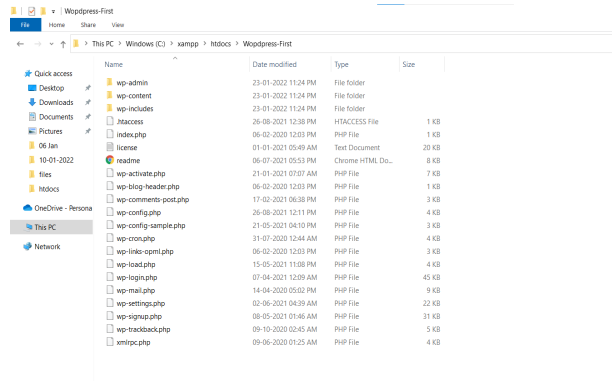The width and height of the screenshot is (612, 381).
Task: Select Quick access in the navigation pane
Action: tap(53, 73)
